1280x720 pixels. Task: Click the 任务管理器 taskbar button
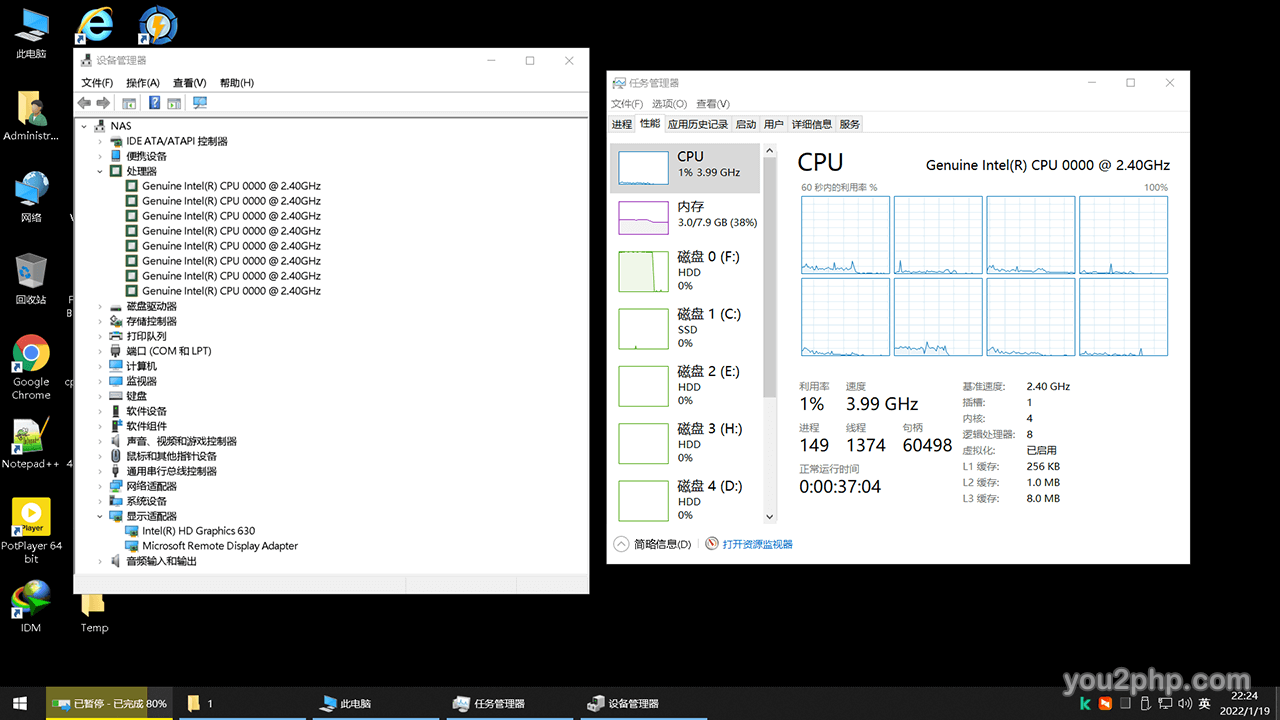508,703
